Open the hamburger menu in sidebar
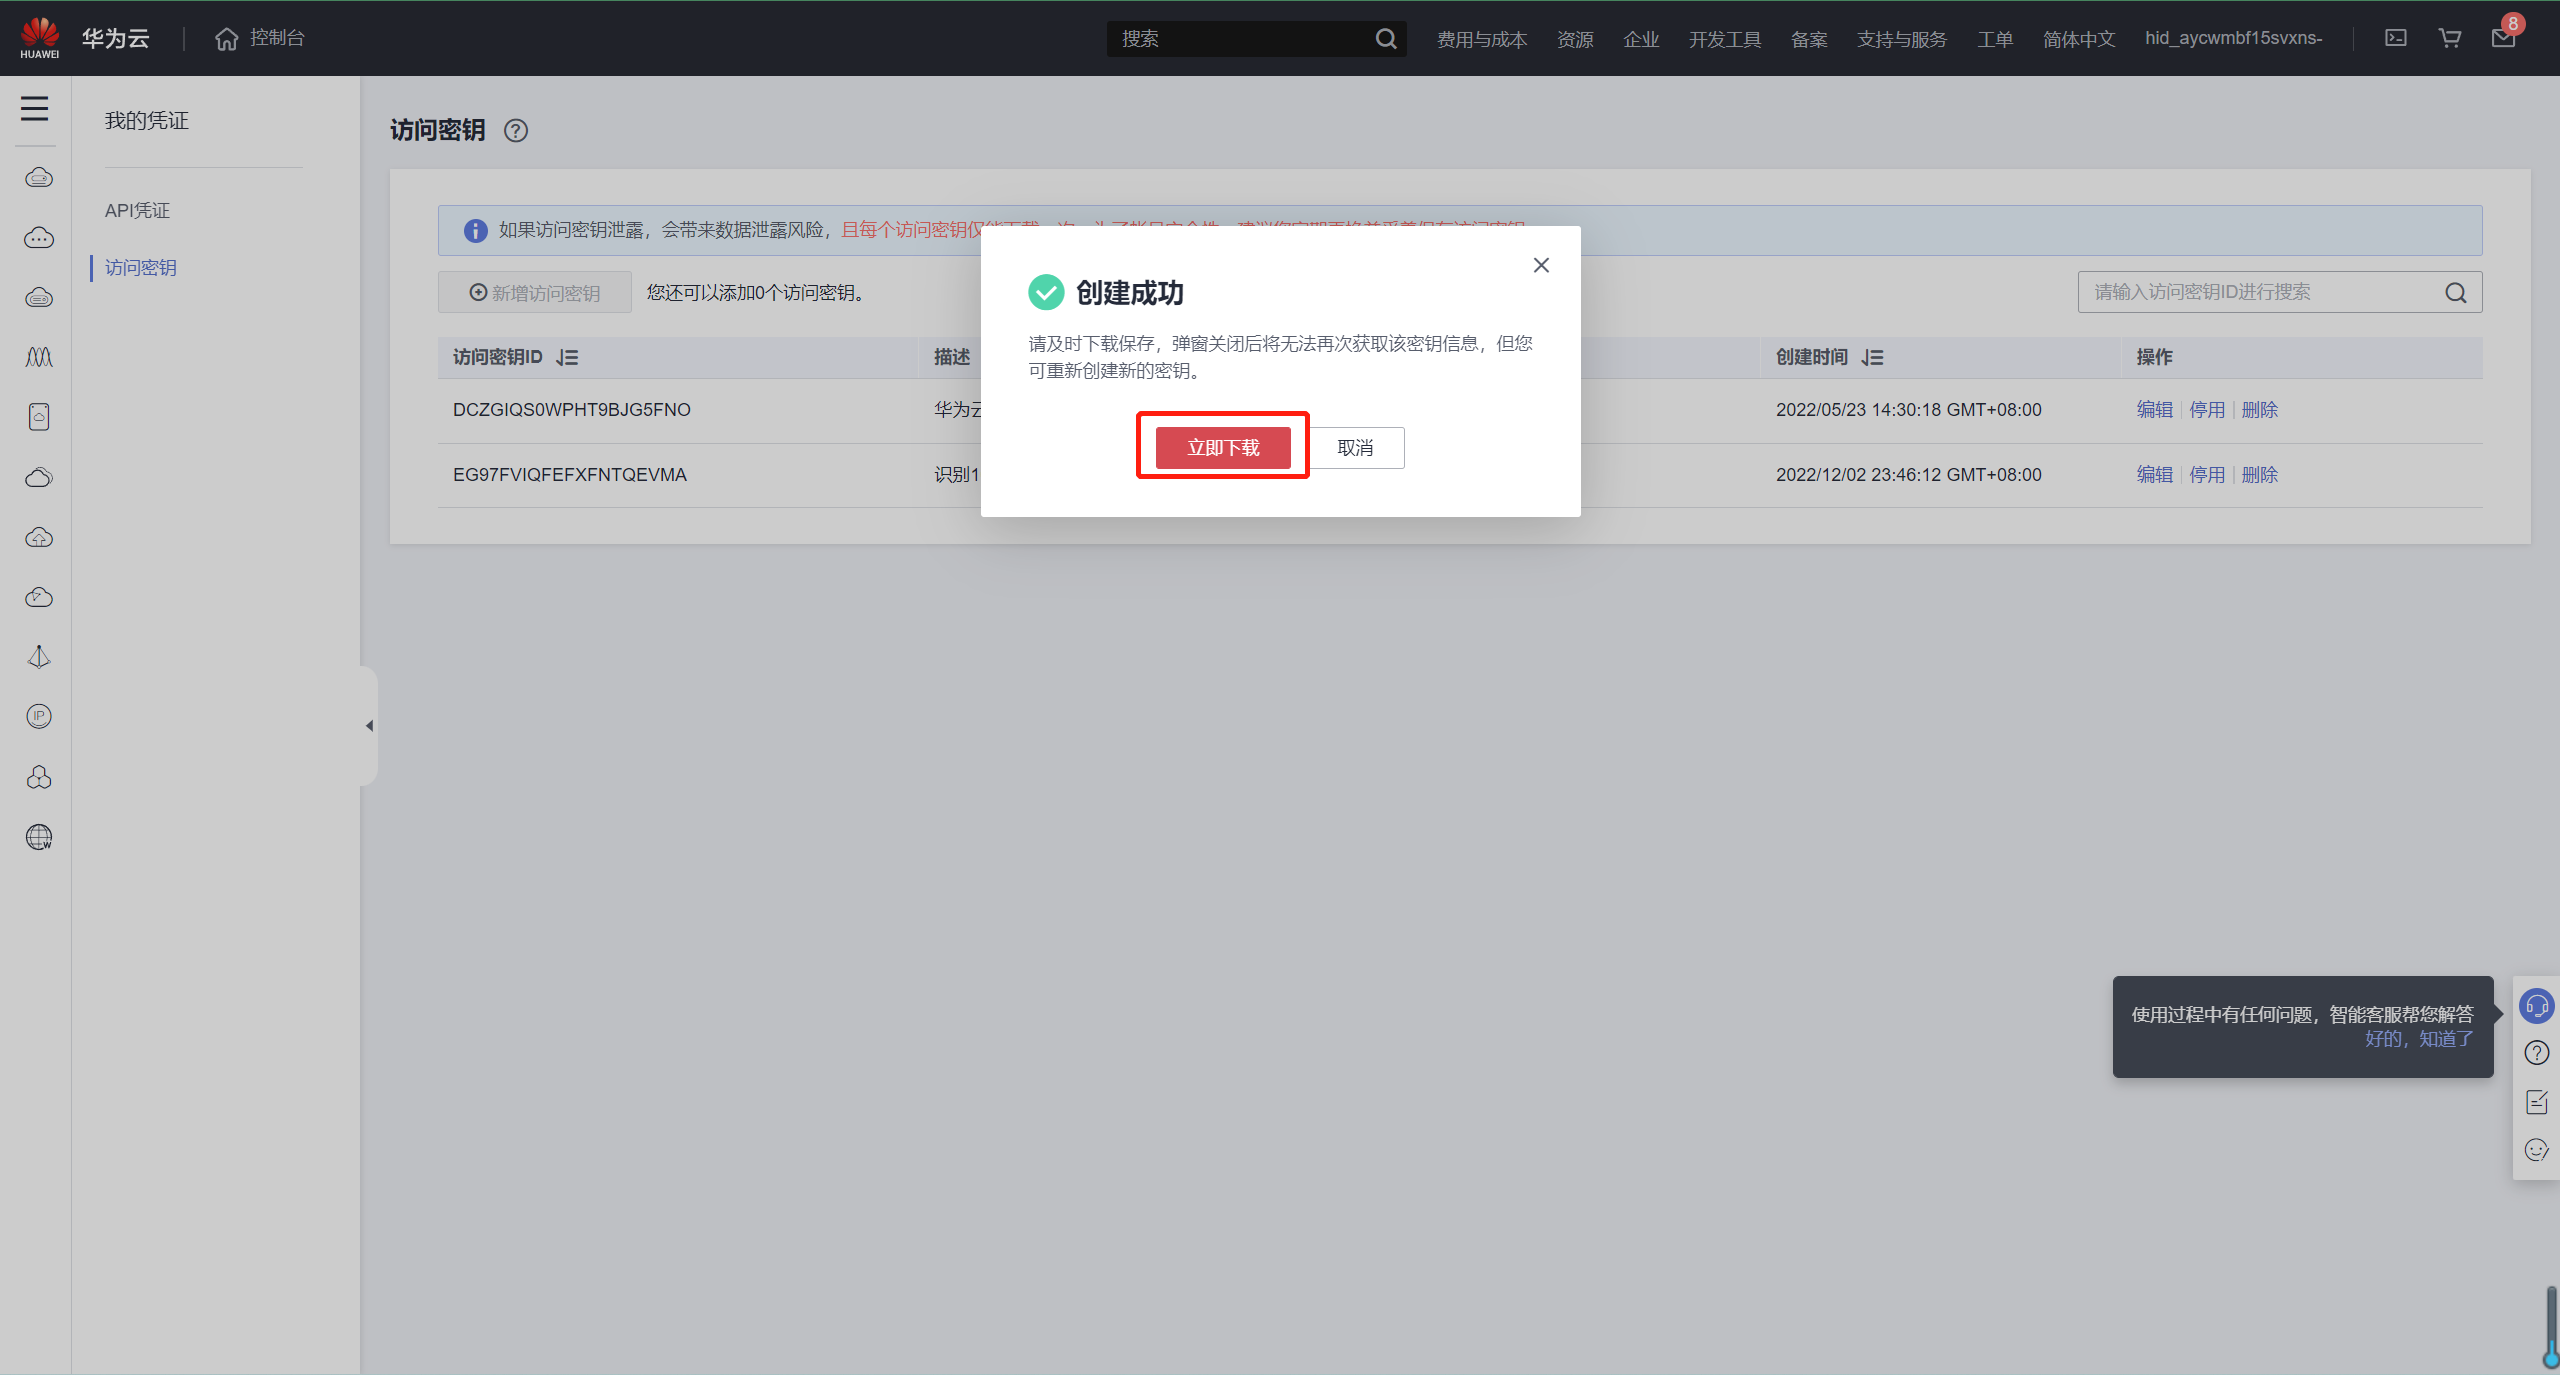 [x=35, y=108]
